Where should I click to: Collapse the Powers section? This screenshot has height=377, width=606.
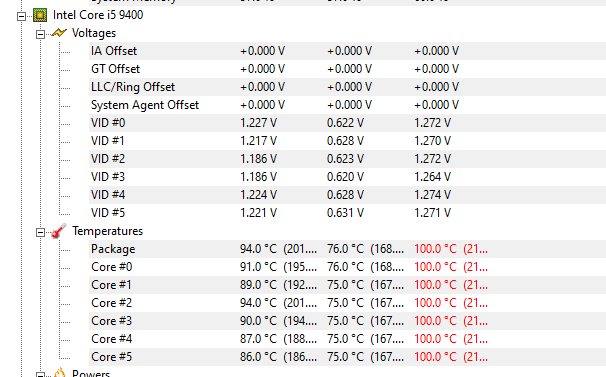pyautogui.click(x=40, y=375)
